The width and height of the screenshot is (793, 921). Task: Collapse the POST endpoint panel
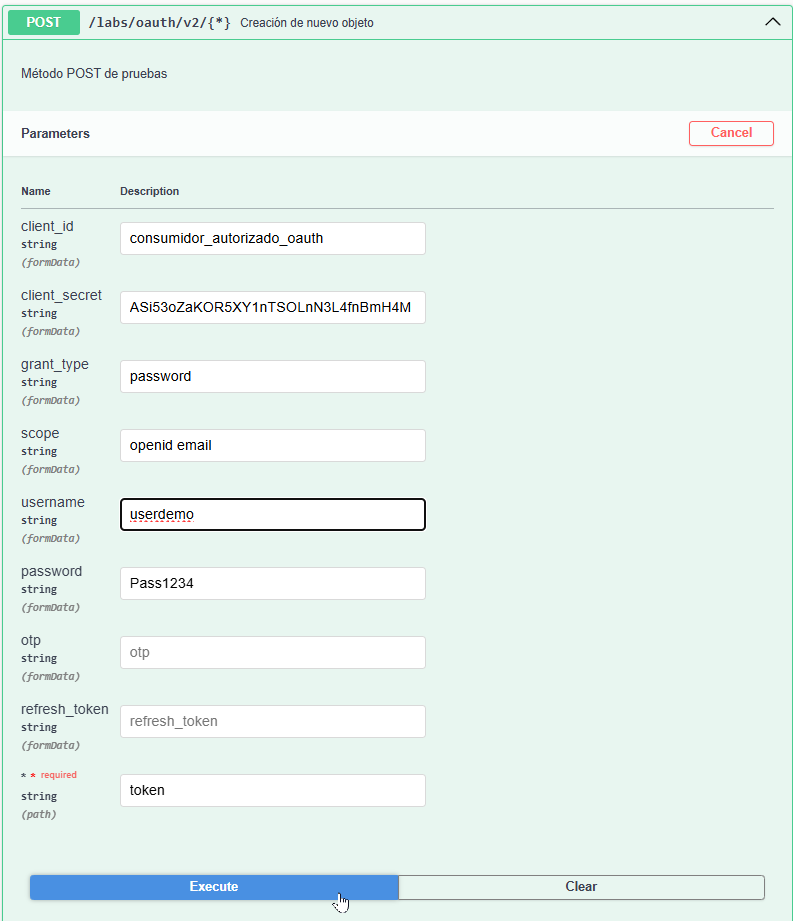click(772, 21)
